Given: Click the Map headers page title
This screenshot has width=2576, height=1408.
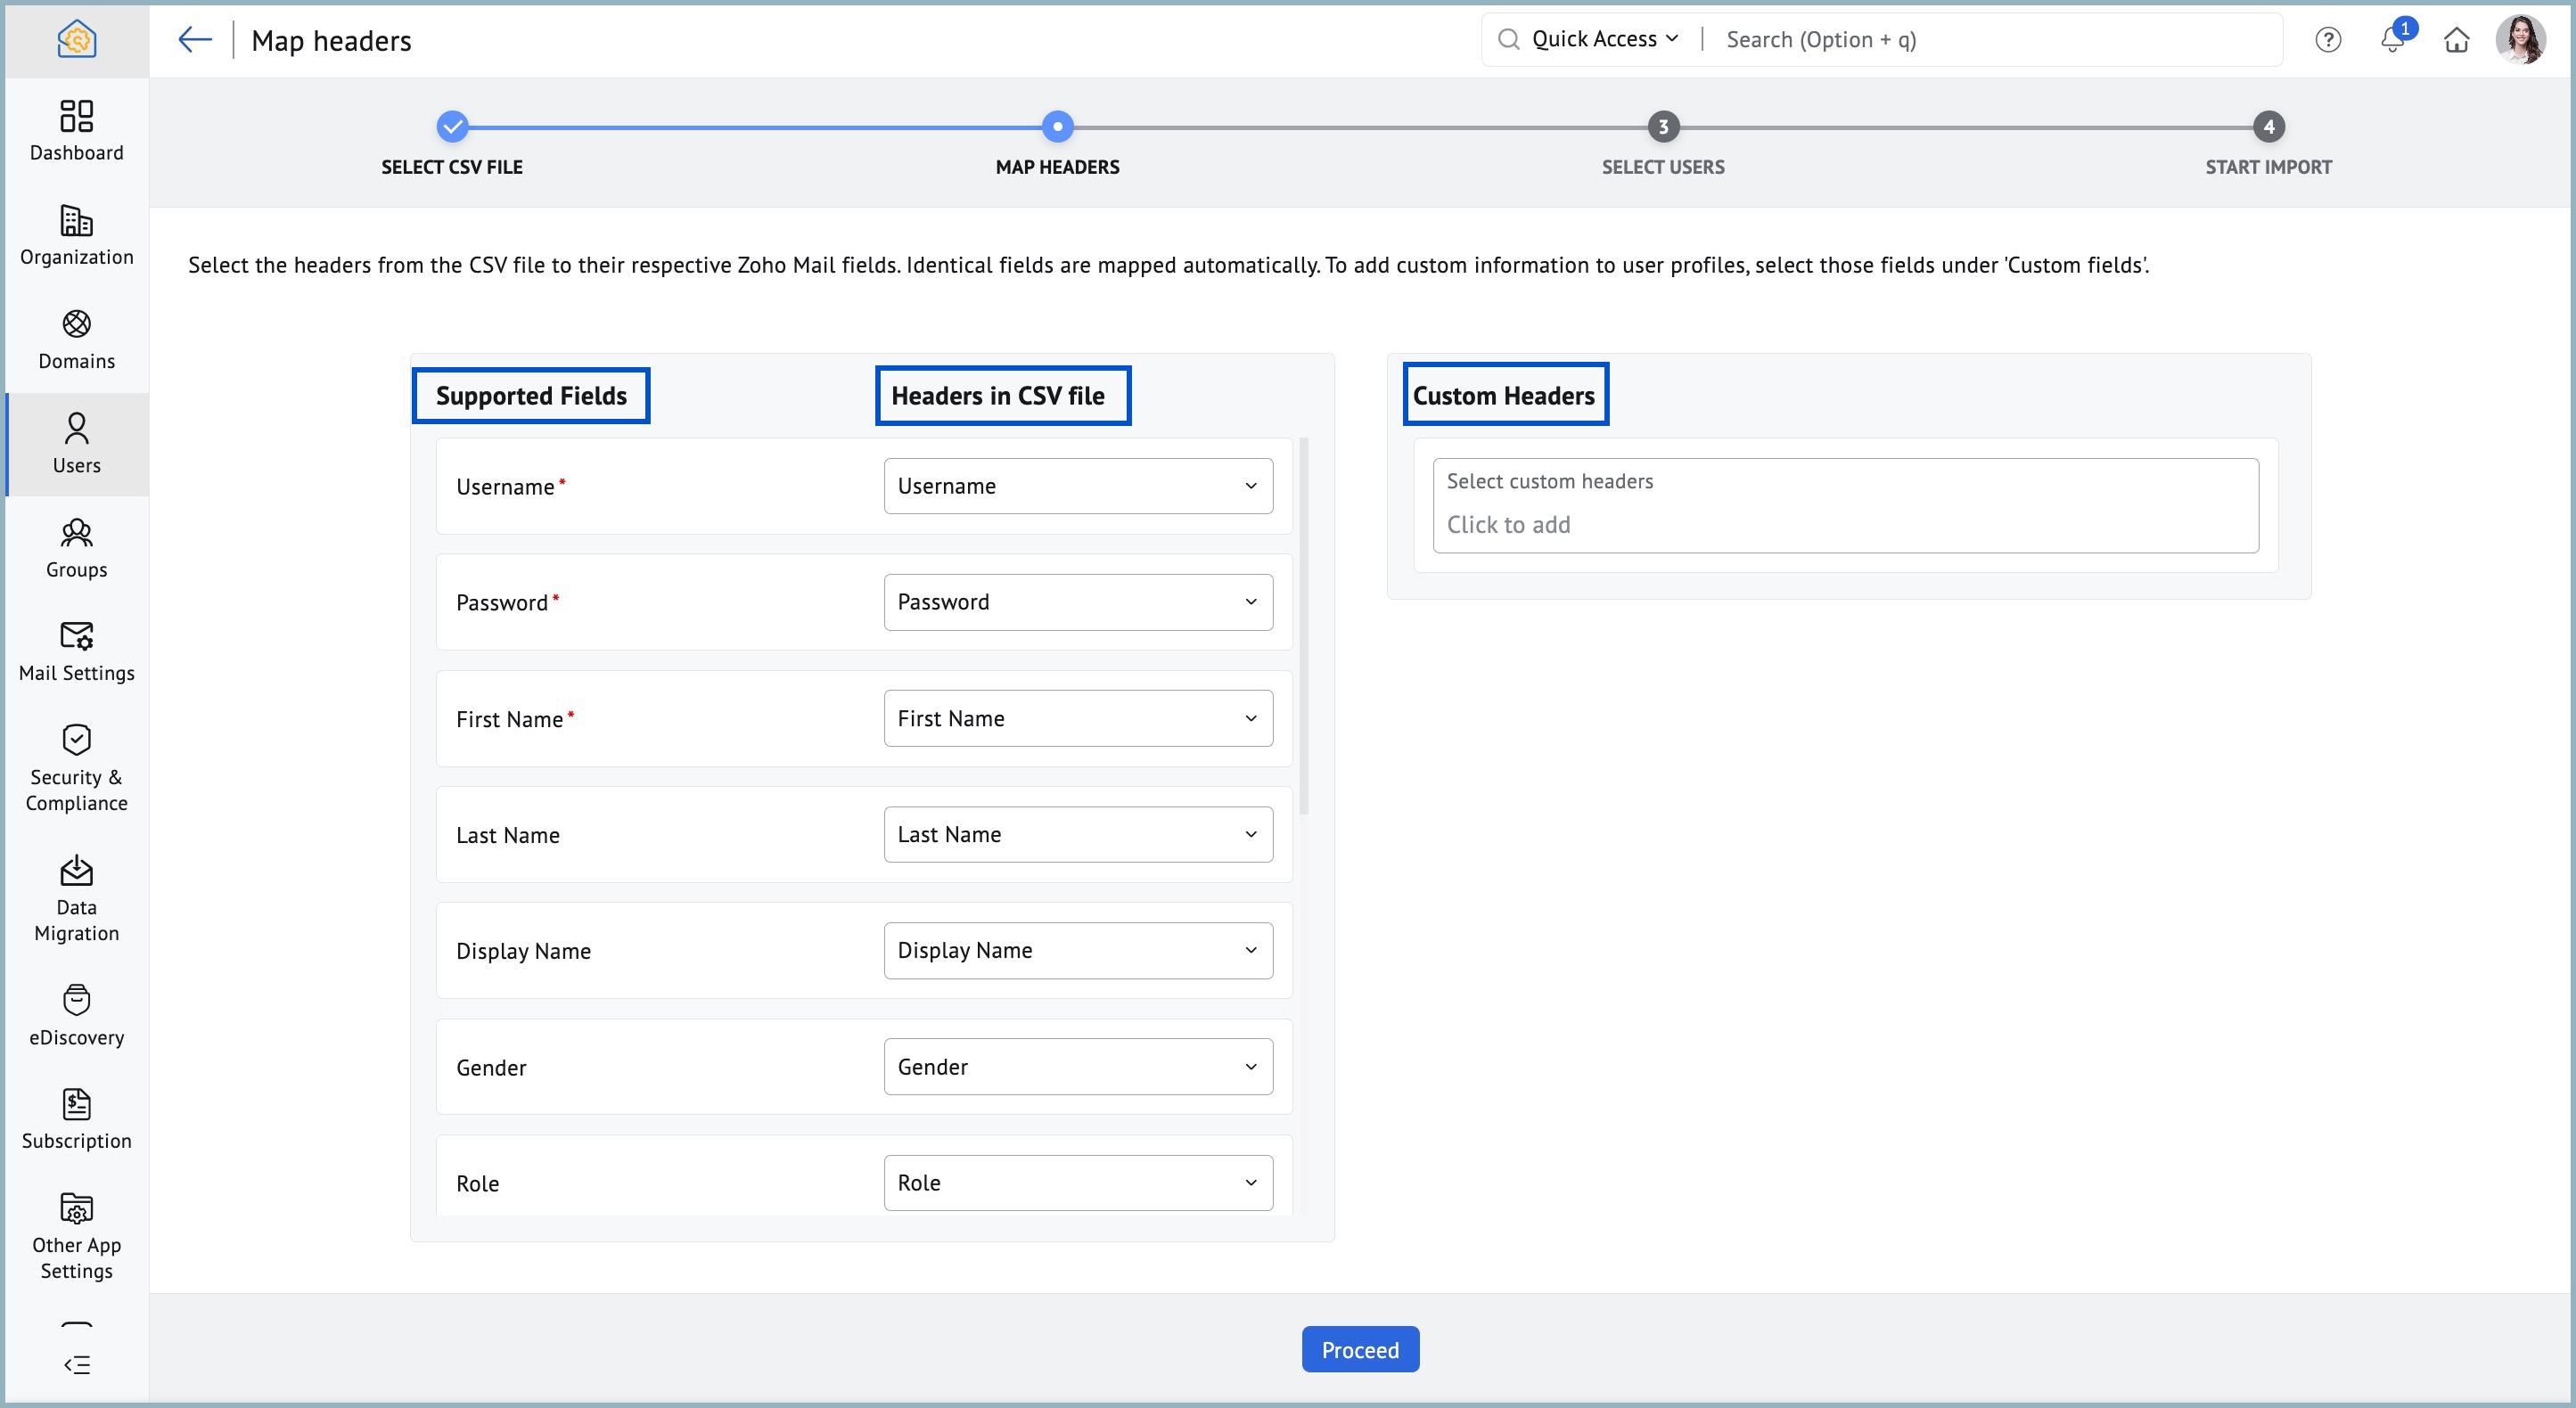Looking at the screenshot, I should point(331,41).
